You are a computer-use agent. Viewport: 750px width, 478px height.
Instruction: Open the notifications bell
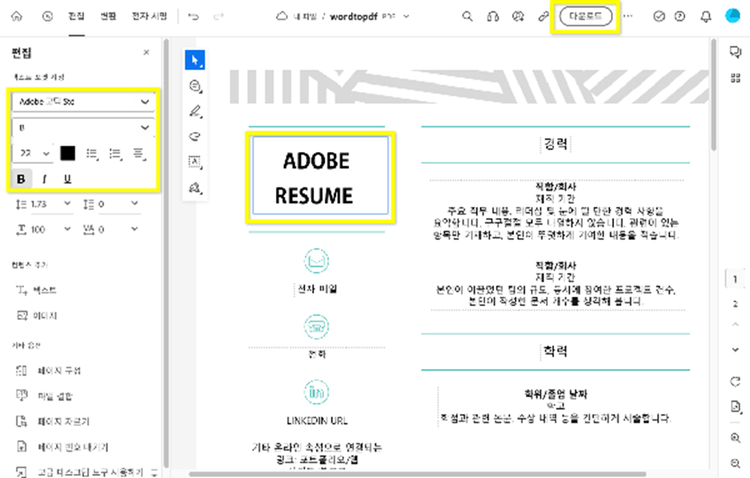pyautogui.click(x=706, y=16)
